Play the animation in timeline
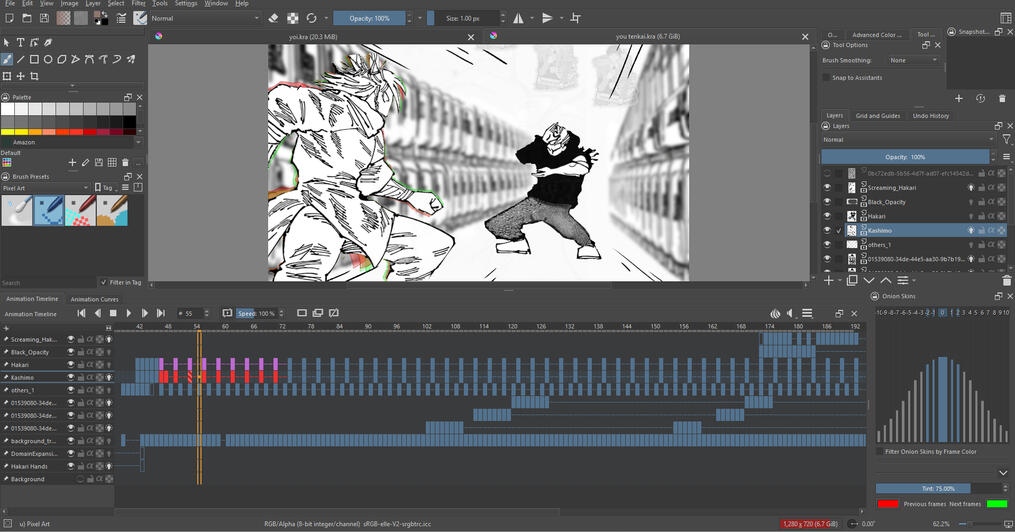 129,313
